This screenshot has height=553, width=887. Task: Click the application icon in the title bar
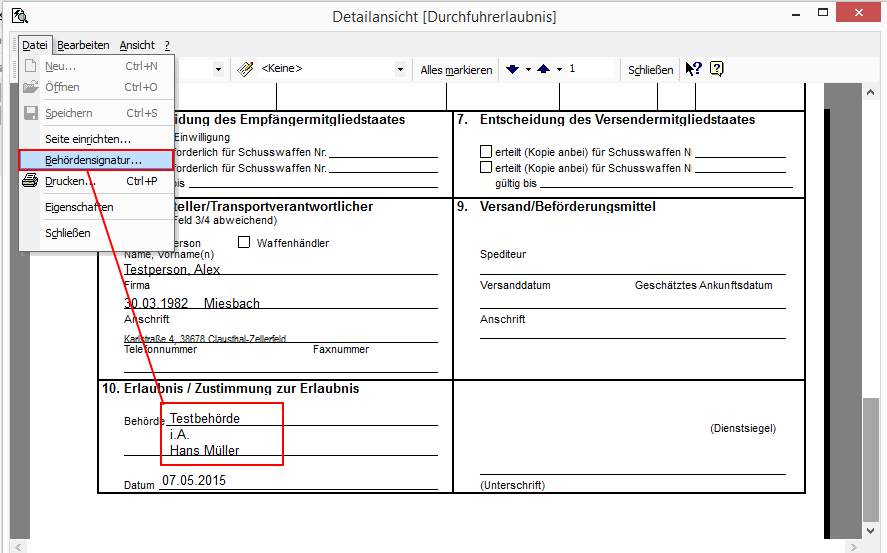(19, 16)
